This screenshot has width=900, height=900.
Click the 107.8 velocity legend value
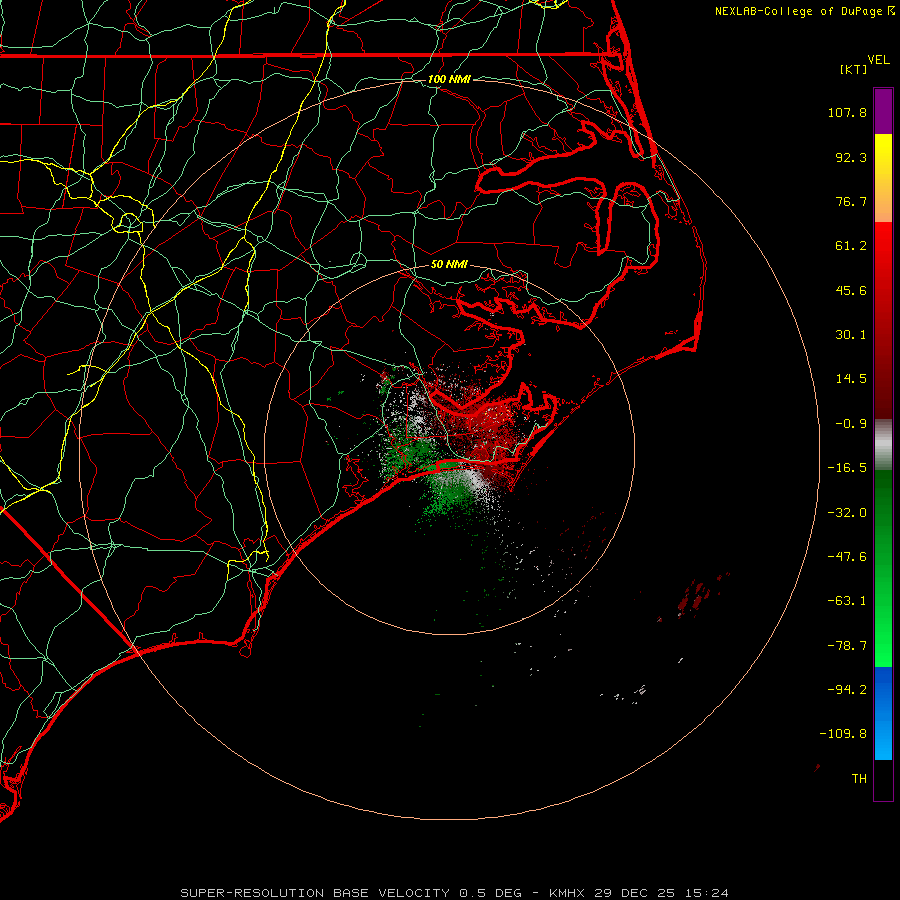[847, 112]
